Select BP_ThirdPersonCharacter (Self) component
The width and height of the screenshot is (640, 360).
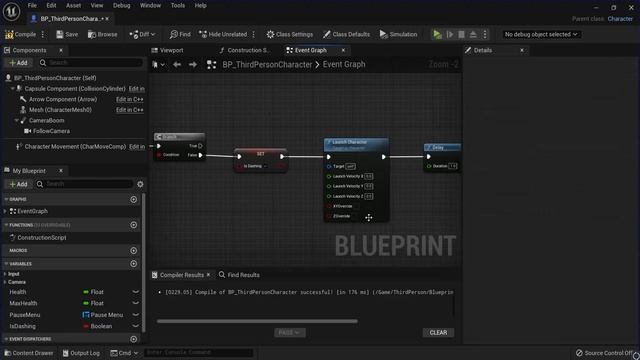point(55,78)
